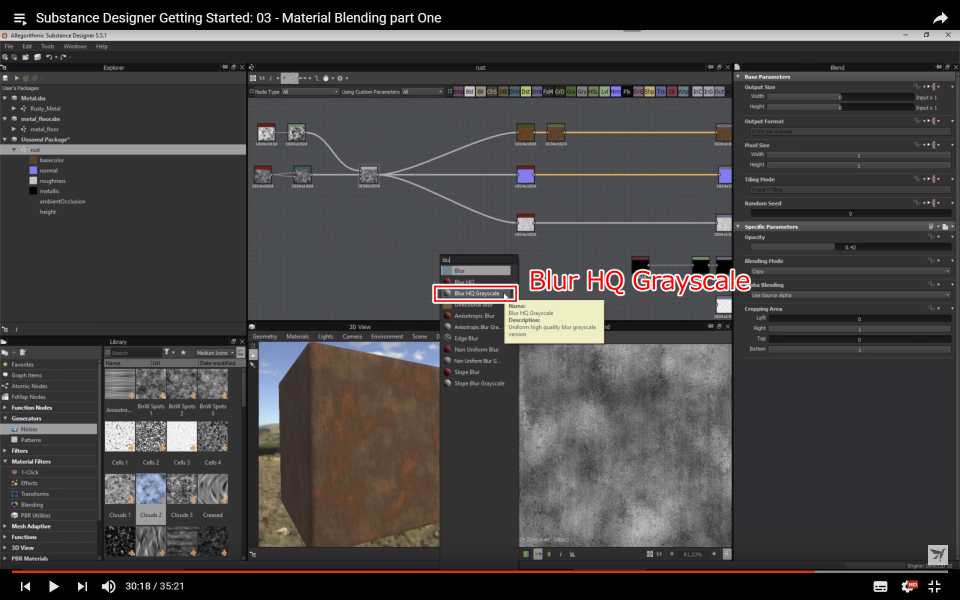Click the library filter funnel icon
This screenshot has height=600, width=960.
point(167,352)
